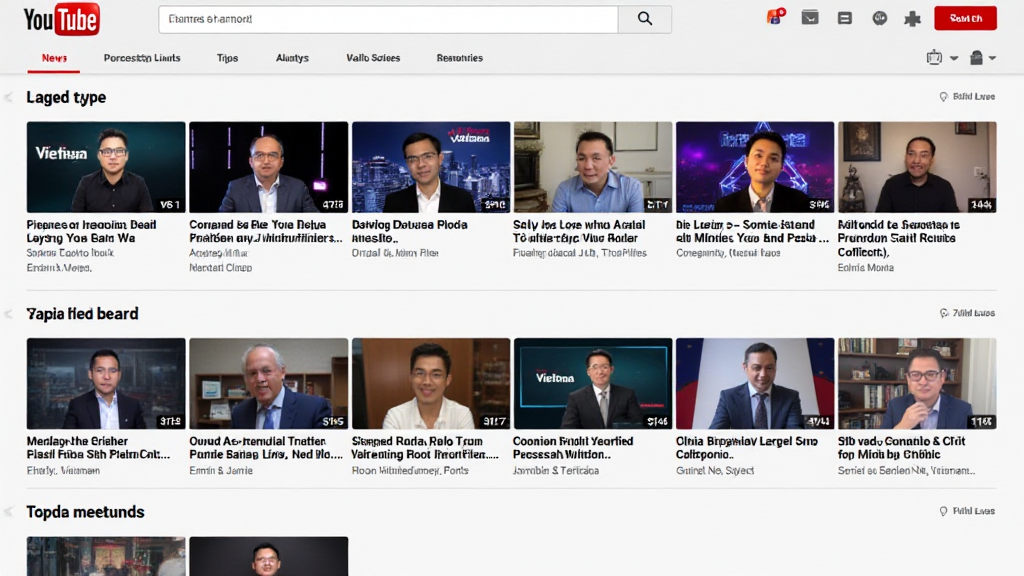Switch to the Trips category chip
1024x576 pixels.
pyautogui.click(x=227, y=57)
